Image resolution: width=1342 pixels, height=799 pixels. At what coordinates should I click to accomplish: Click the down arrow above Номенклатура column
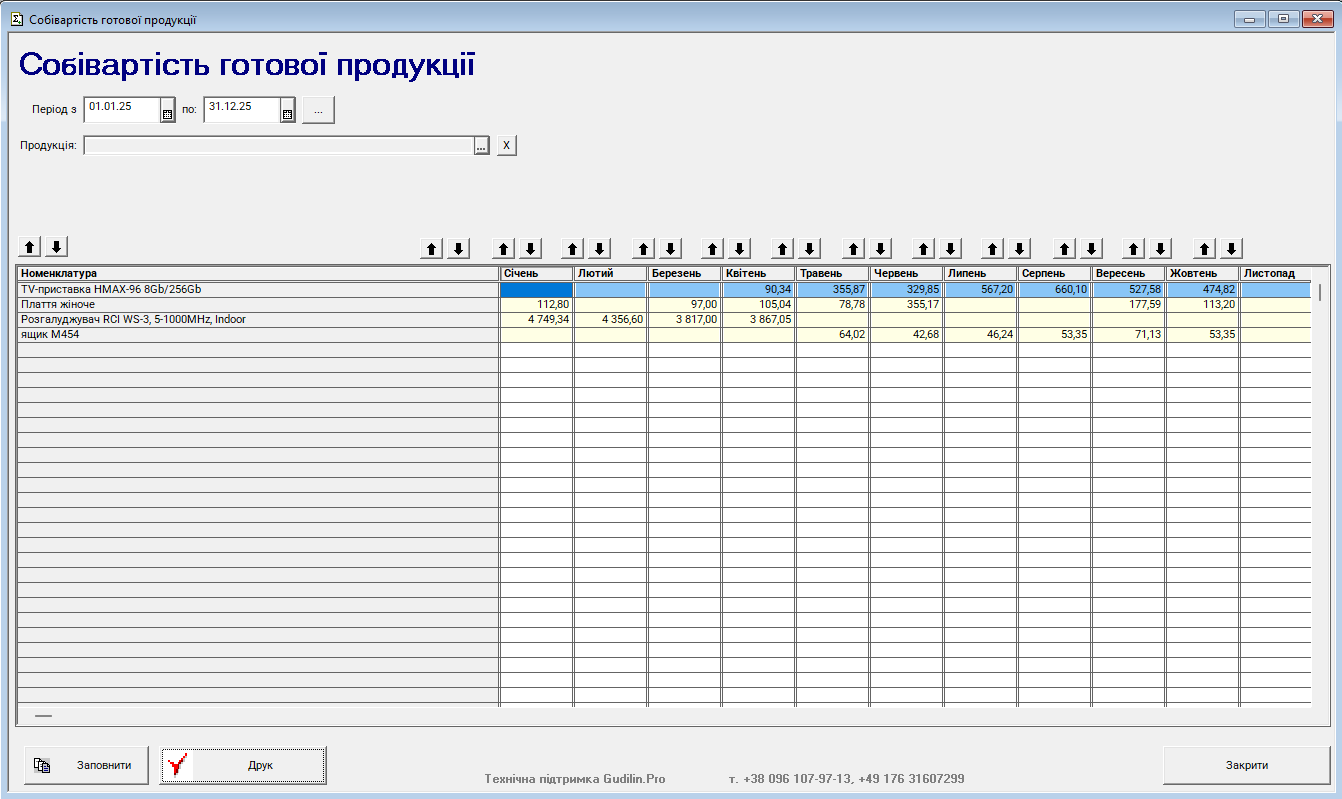pos(57,247)
